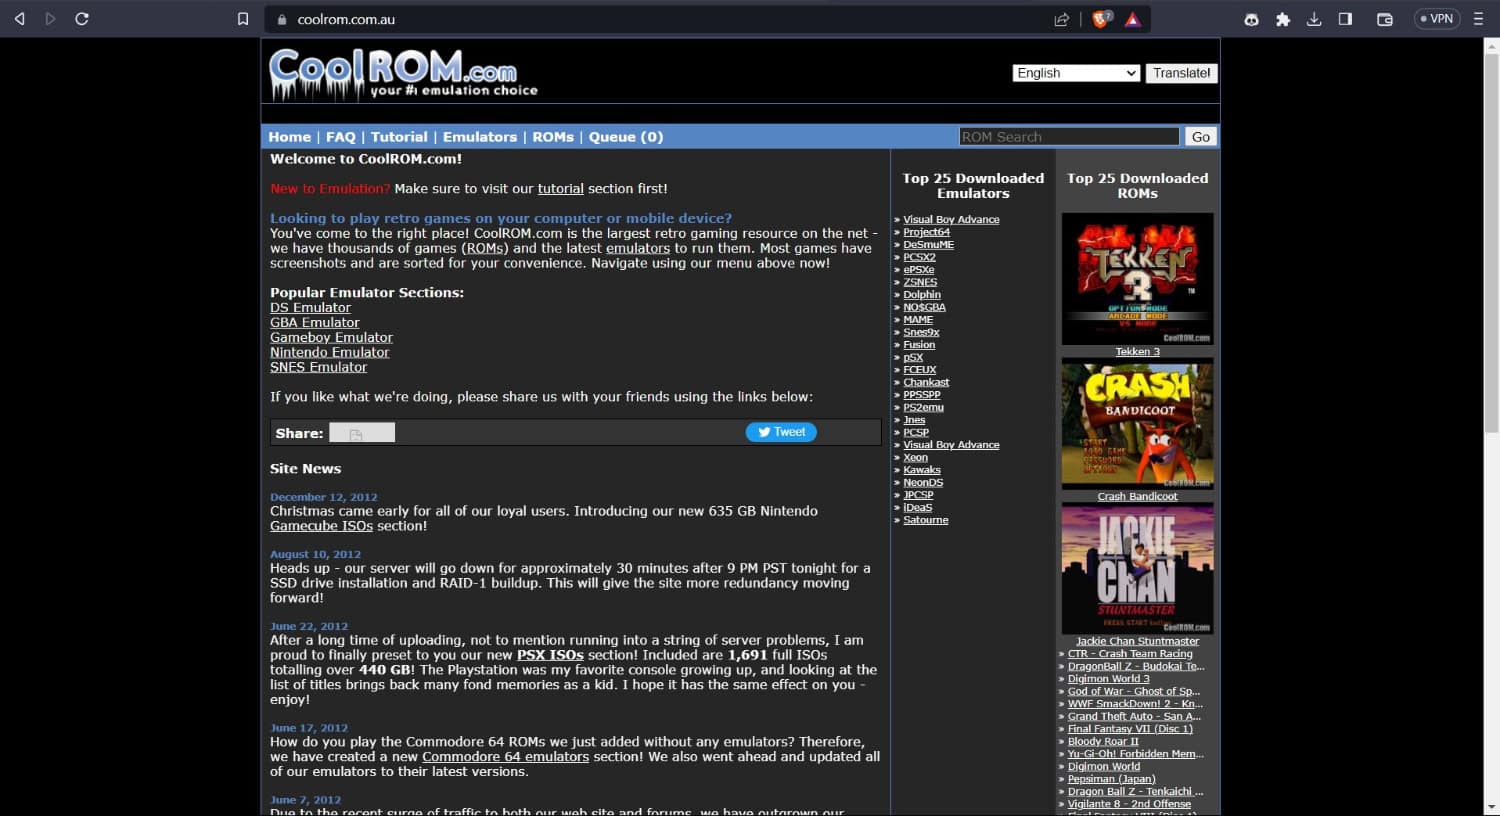Screen dimensions: 1500x816
Task: Click the game controller extension icon
Action: [1251, 19]
